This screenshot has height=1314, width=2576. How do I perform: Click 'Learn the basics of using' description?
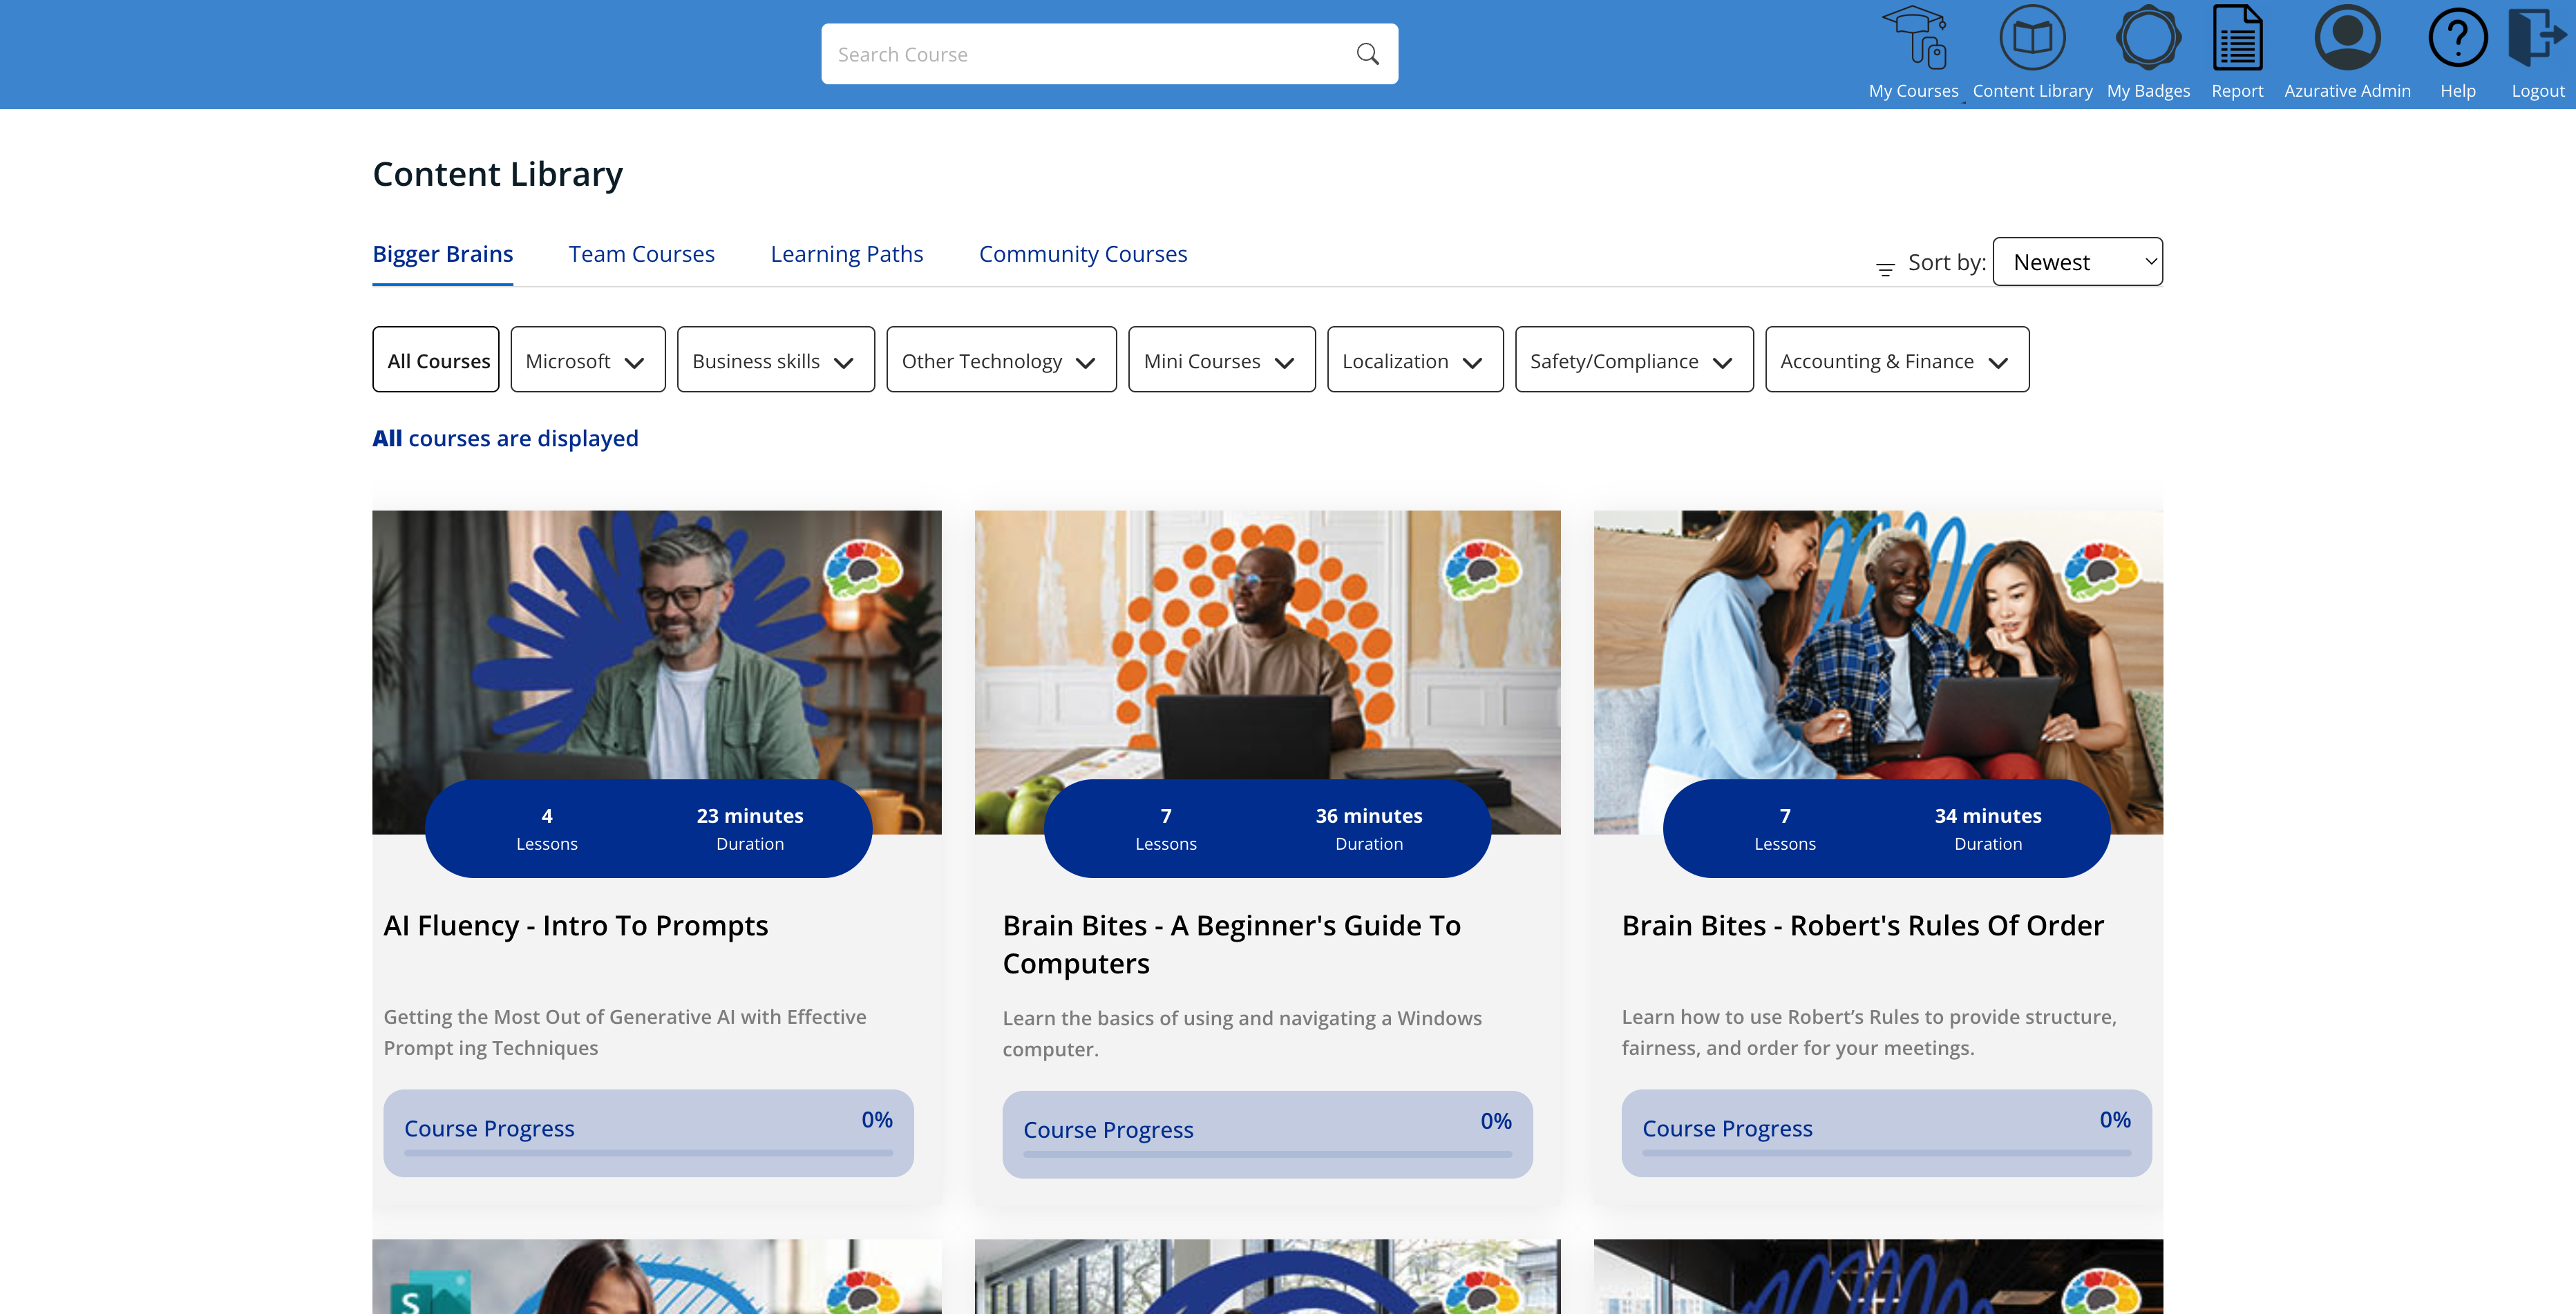point(1242,1034)
